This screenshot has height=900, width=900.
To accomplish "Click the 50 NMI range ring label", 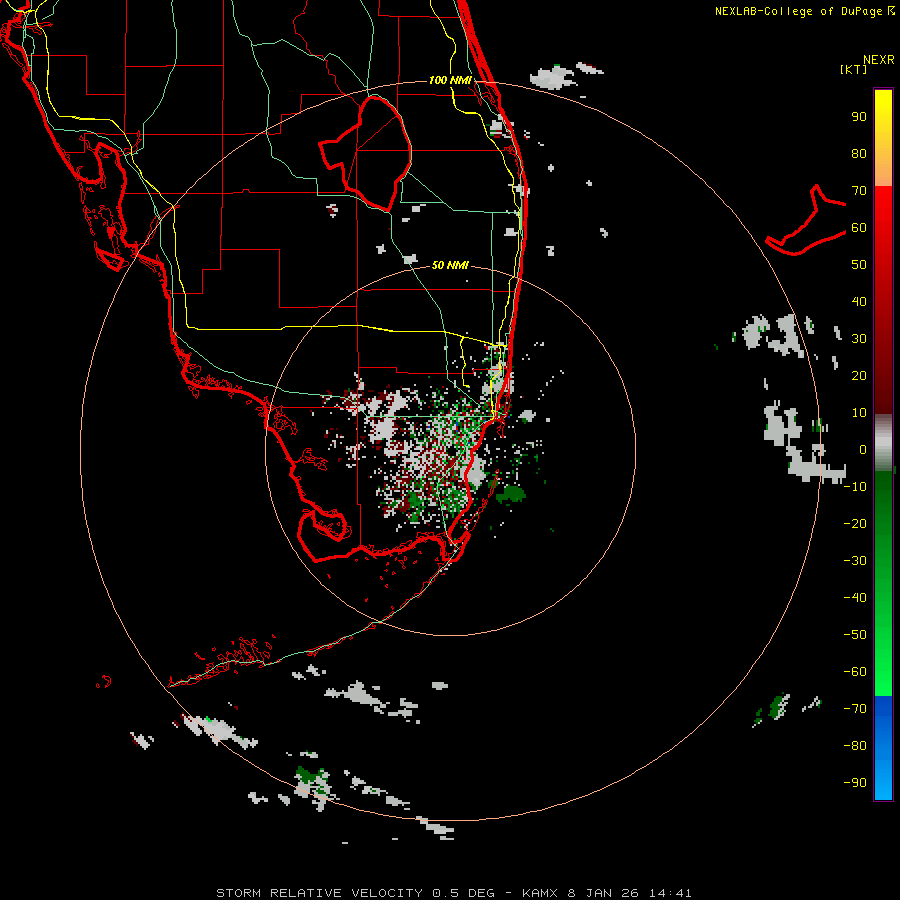I will pyautogui.click(x=450, y=265).
